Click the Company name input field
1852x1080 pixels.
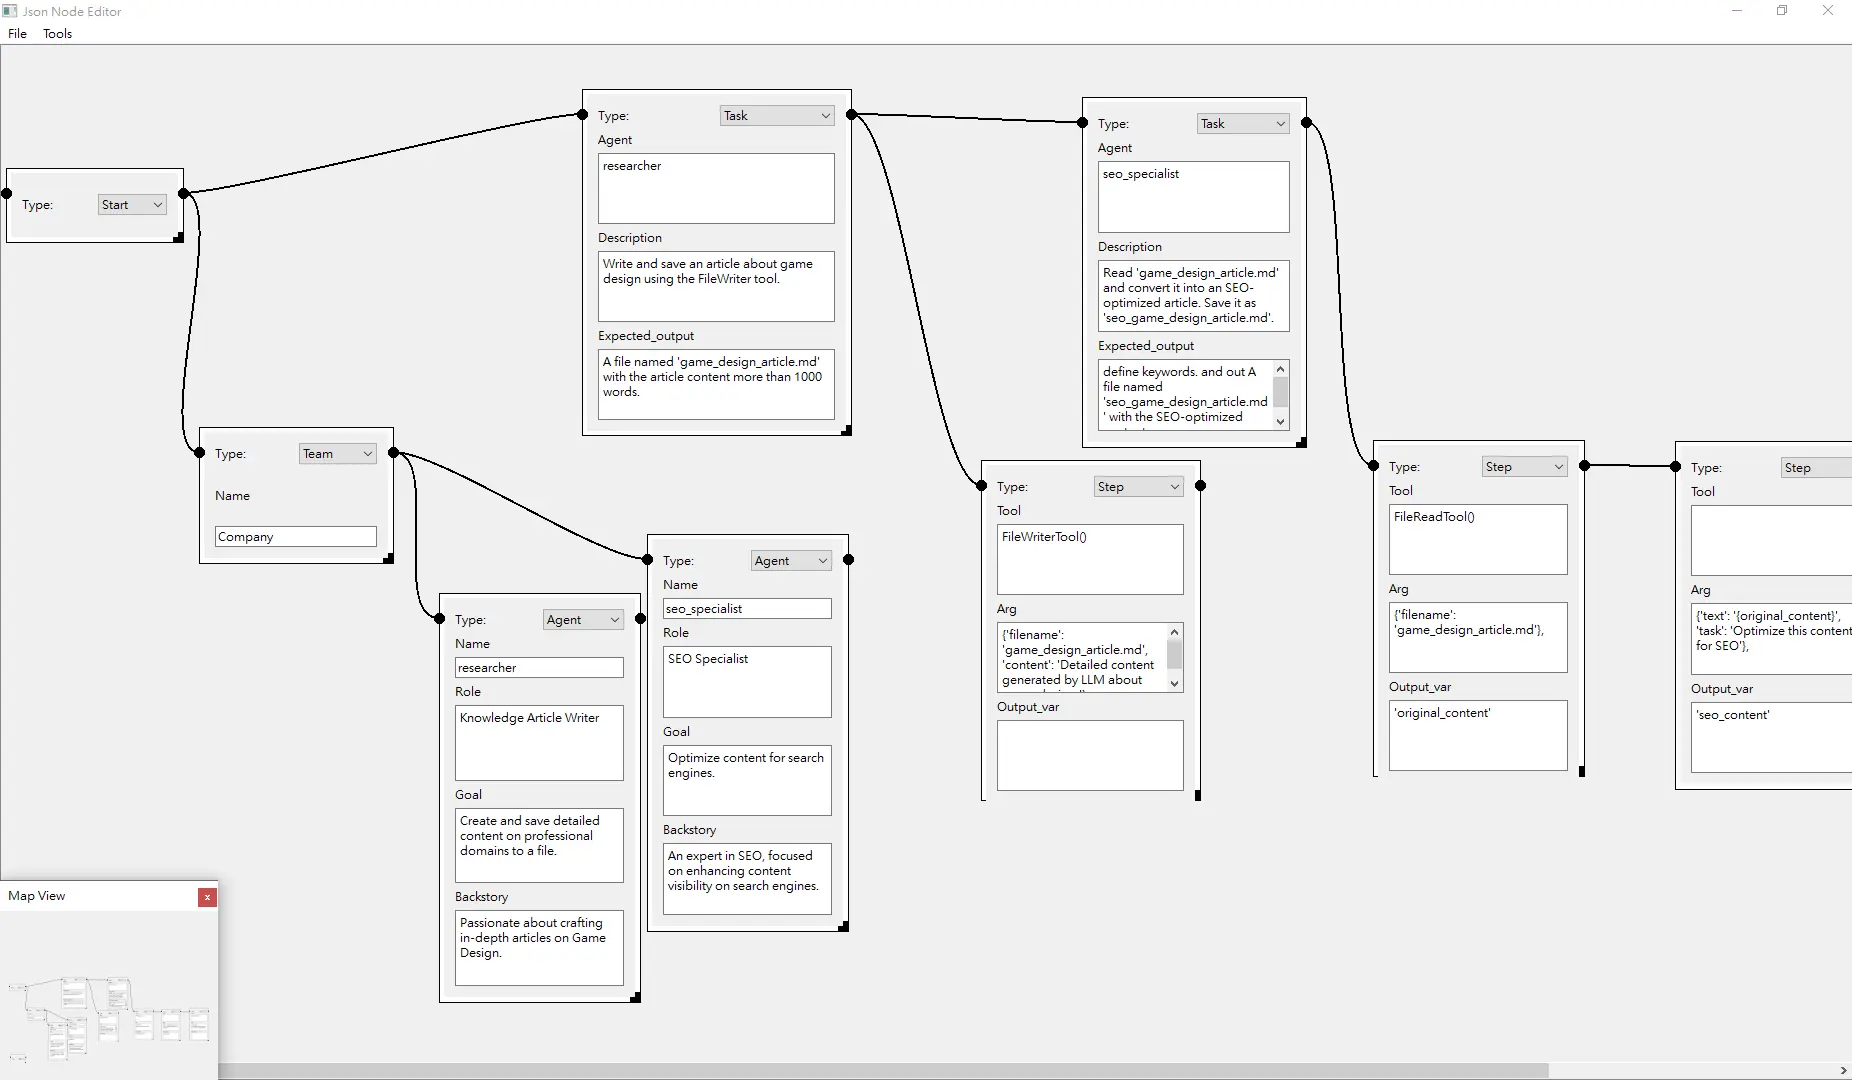pyautogui.click(x=294, y=536)
